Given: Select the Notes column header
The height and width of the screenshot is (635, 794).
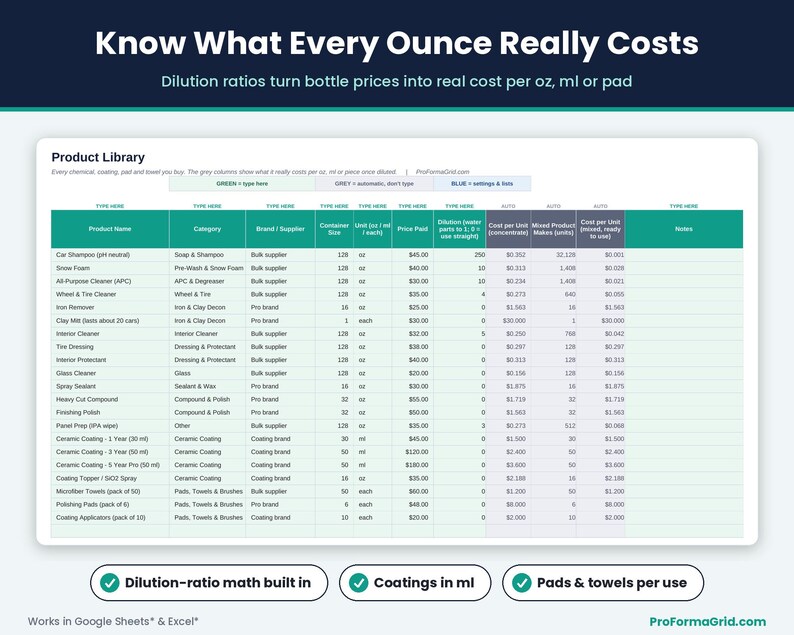Looking at the screenshot, I should 684,229.
